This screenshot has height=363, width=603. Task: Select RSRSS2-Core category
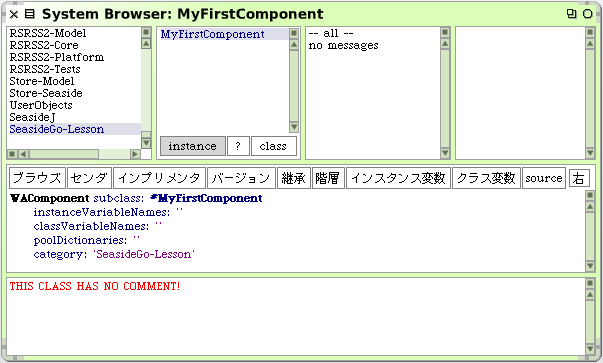click(44, 45)
